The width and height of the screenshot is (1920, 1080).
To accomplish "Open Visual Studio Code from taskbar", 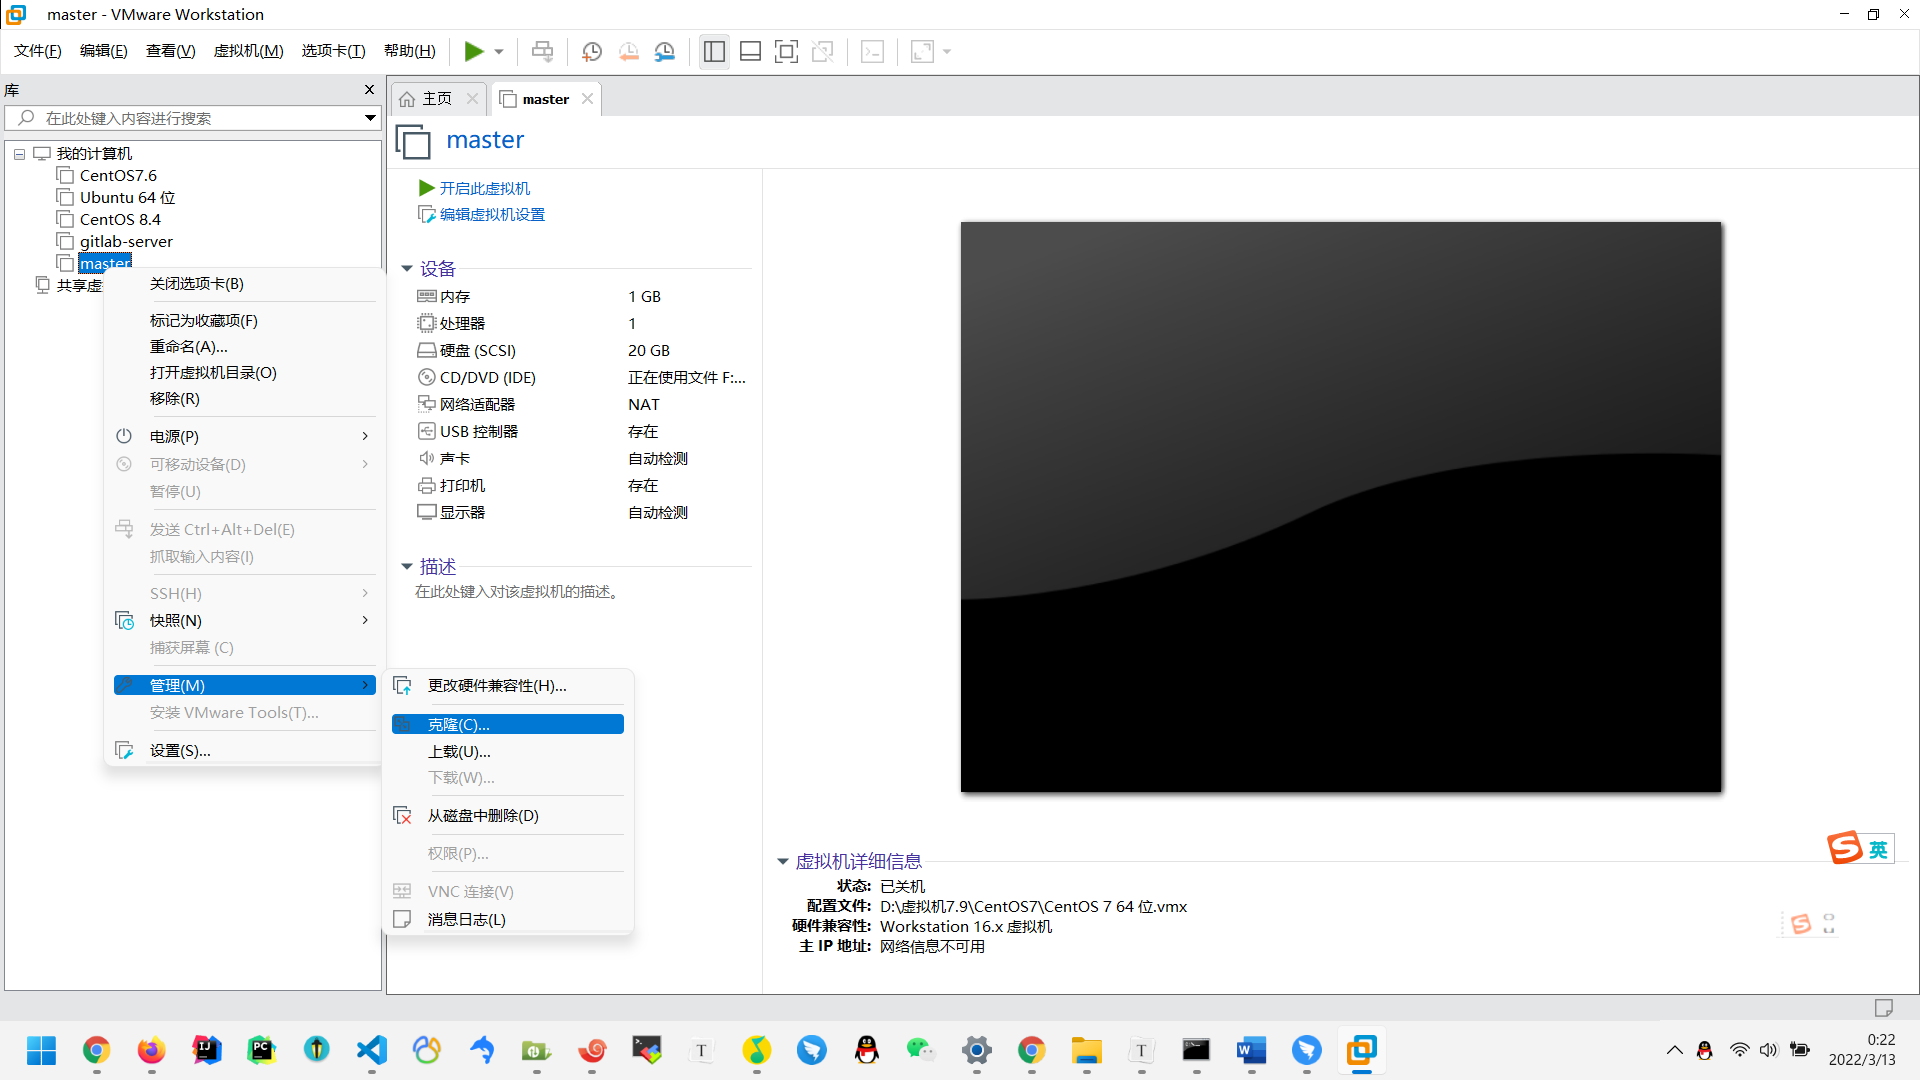I will 371,1050.
